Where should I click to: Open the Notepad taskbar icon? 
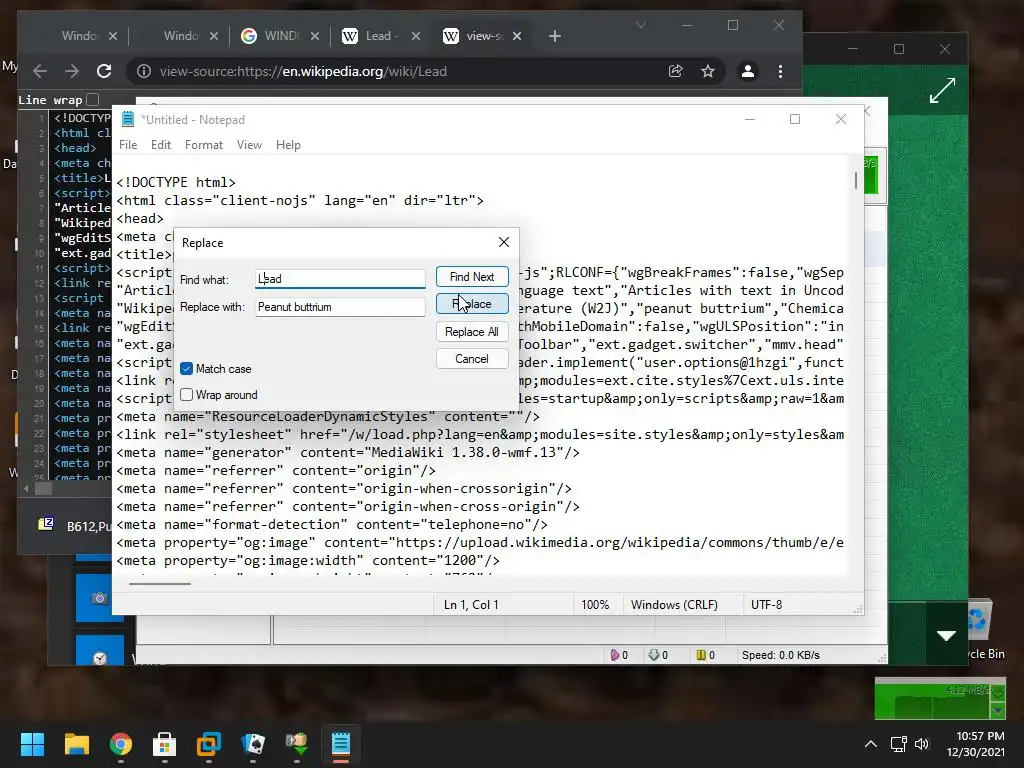pyautogui.click(x=341, y=744)
